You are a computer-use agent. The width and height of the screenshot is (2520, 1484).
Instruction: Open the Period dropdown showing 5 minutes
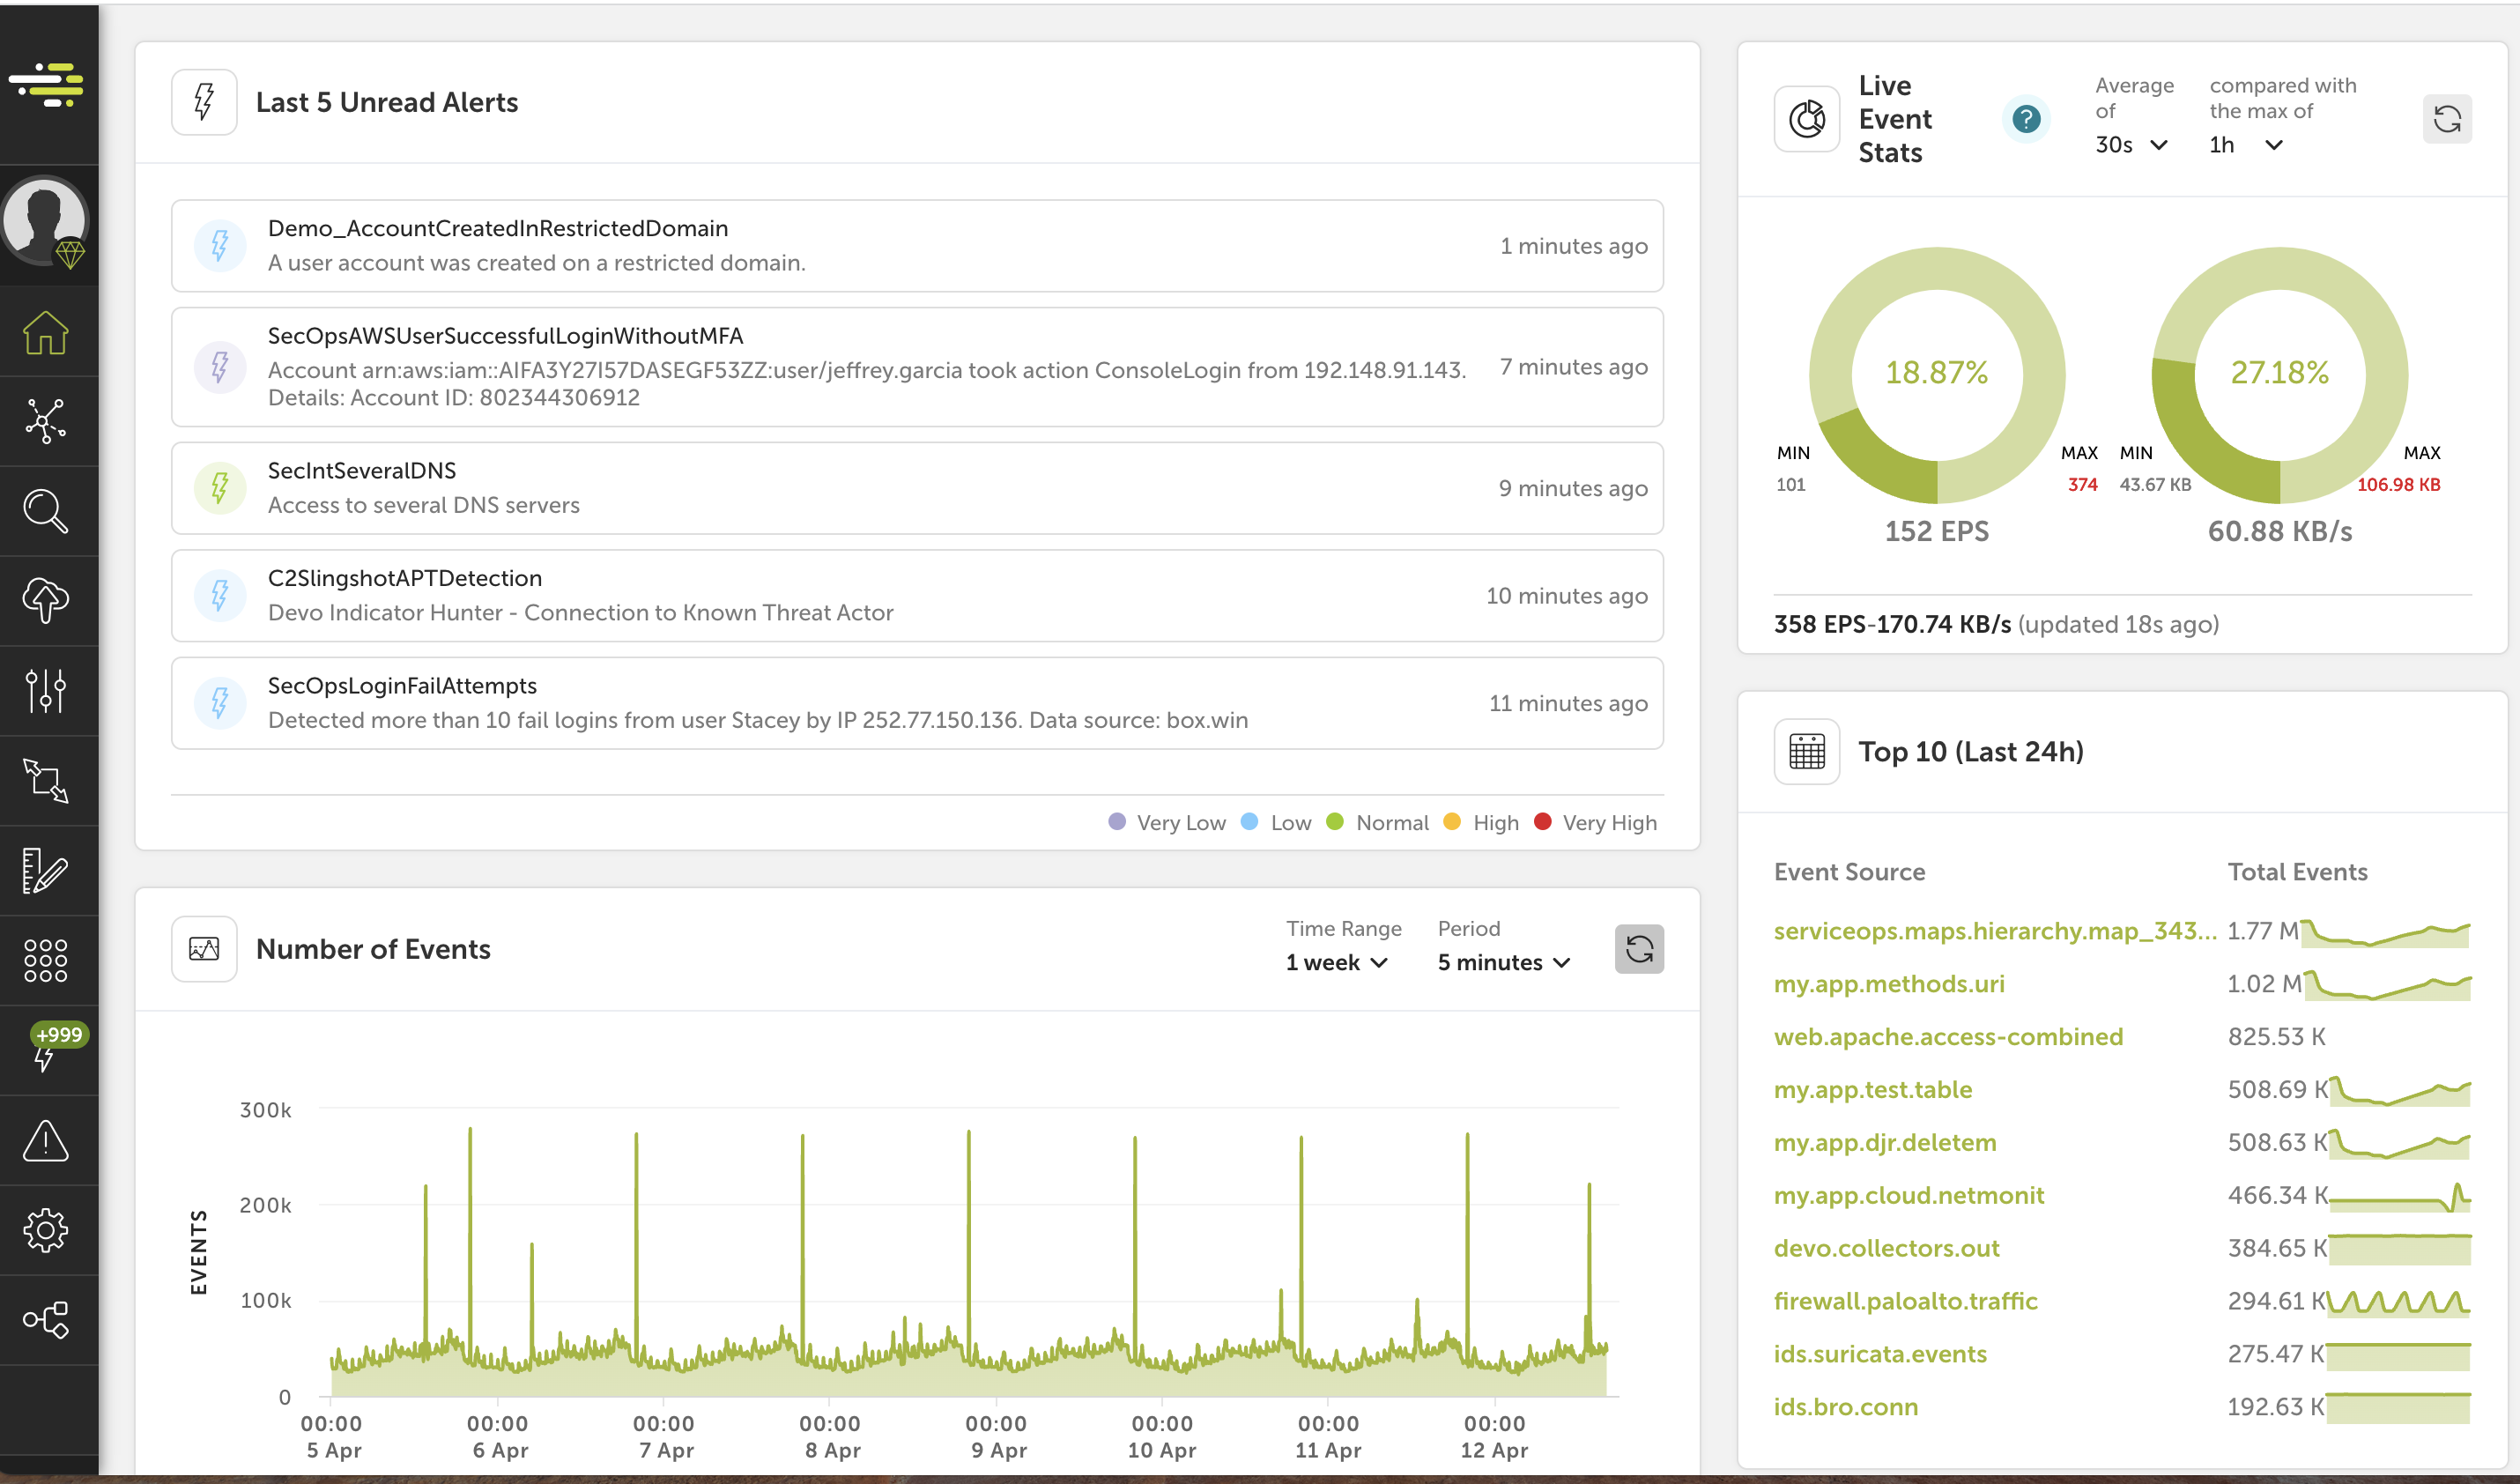[1501, 961]
